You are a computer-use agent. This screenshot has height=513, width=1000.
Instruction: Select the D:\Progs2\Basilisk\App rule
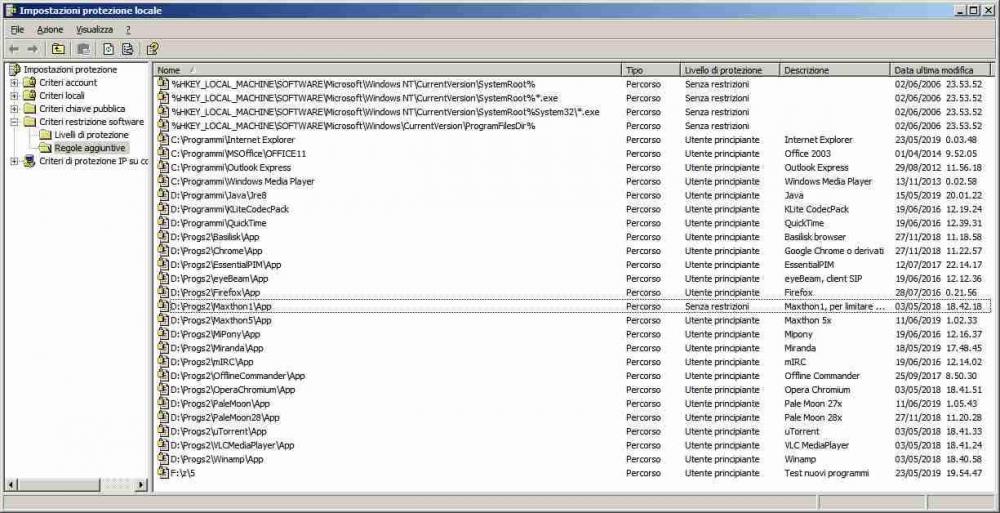pyautogui.click(x=214, y=237)
